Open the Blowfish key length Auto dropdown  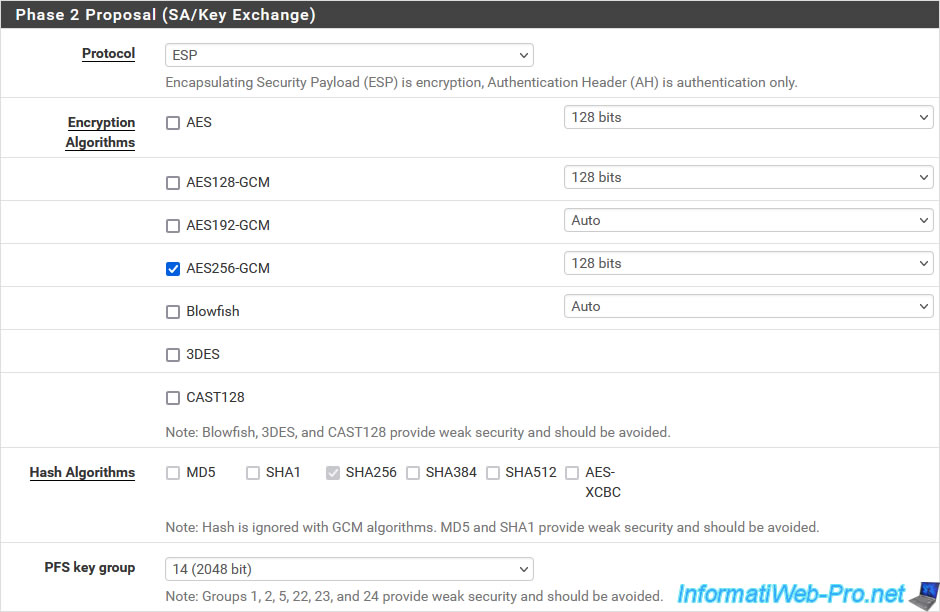click(748, 306)
